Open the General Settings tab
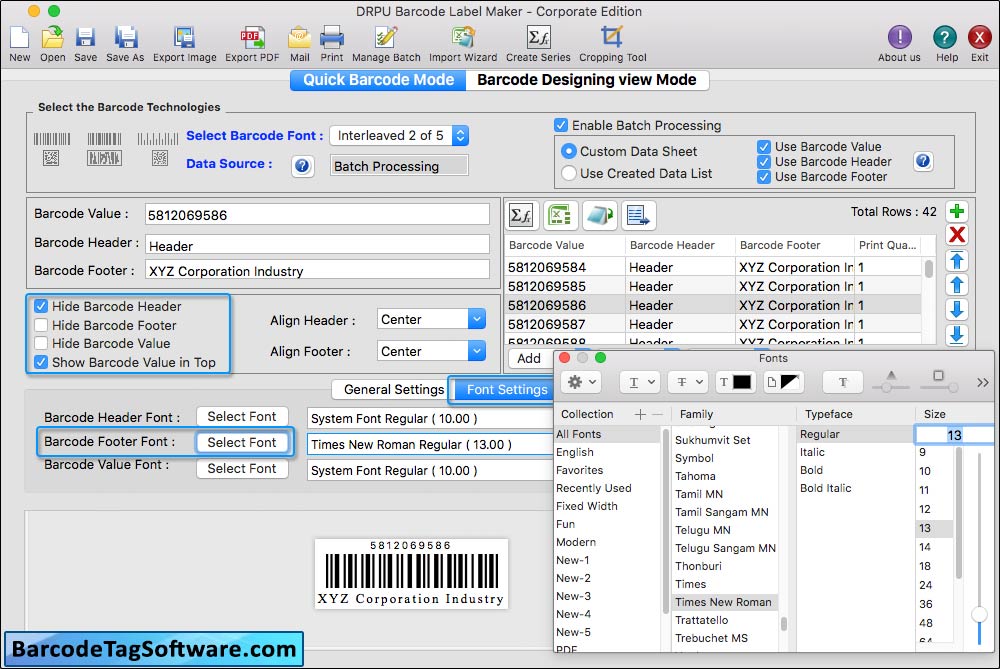This screenshot has height=669, width=1000. (393, 389)
